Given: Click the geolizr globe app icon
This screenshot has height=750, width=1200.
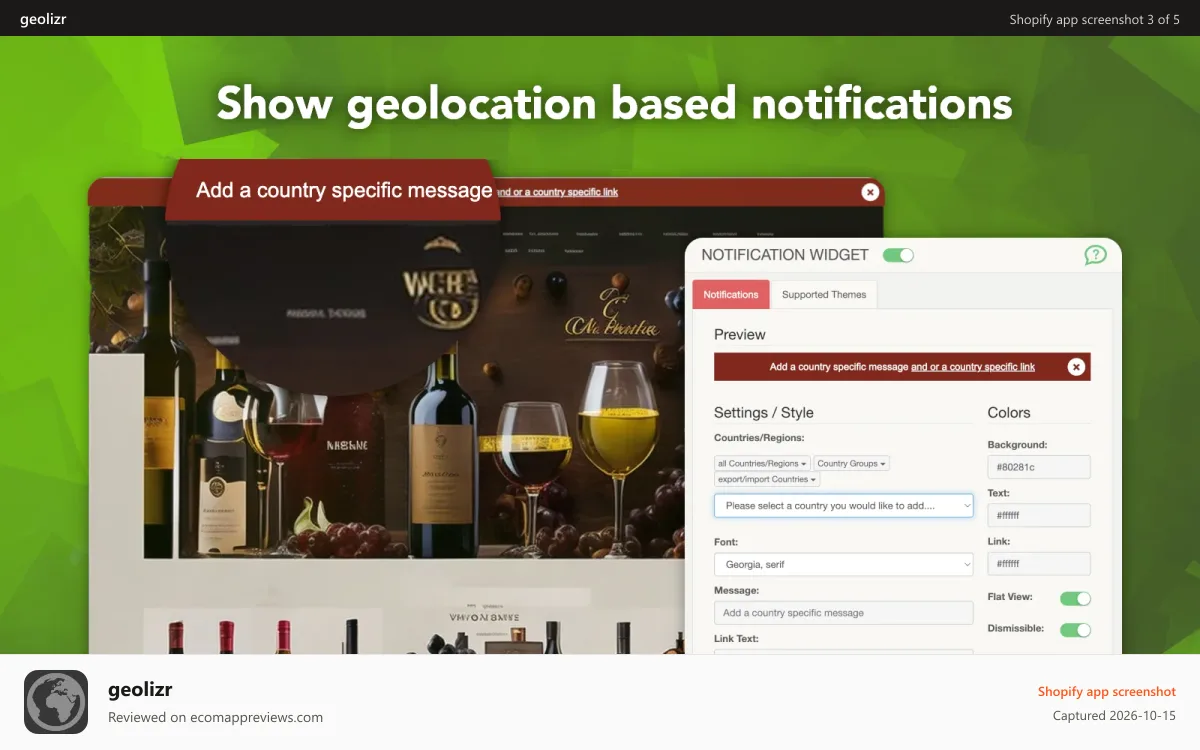Looking at the screenshot, I should tap(56, 702).
